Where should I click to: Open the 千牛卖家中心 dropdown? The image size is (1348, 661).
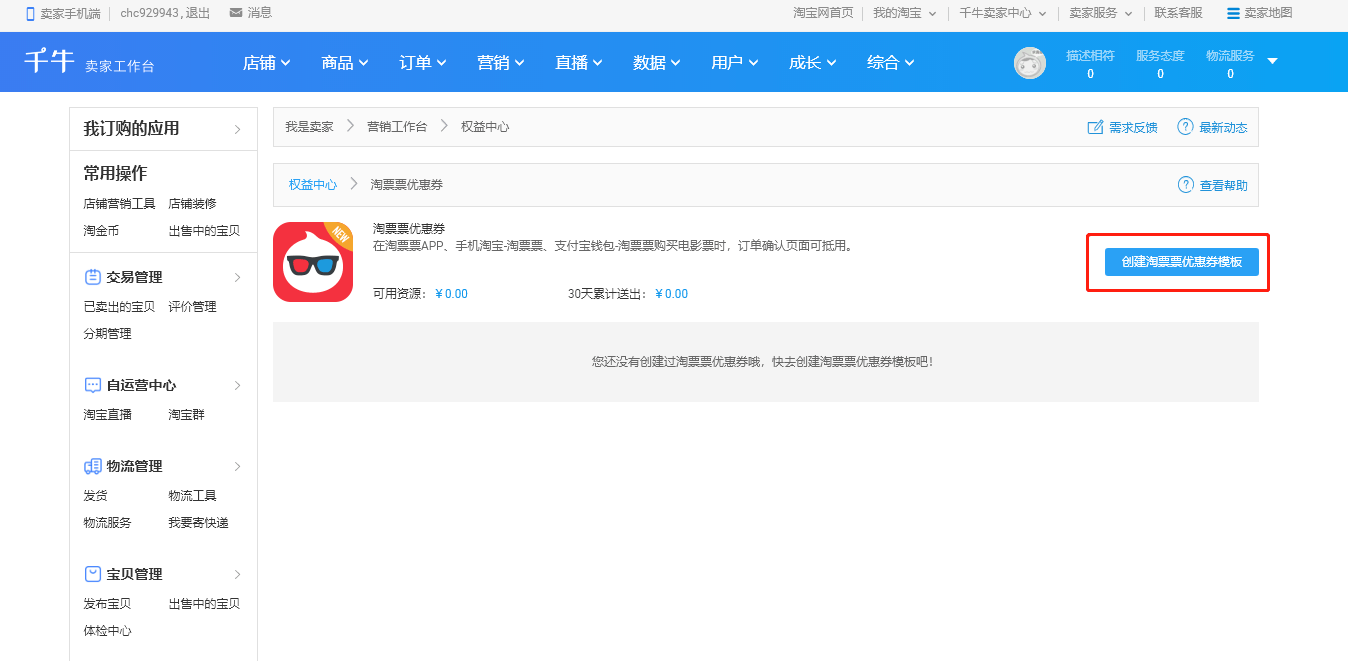(1002, 13)
